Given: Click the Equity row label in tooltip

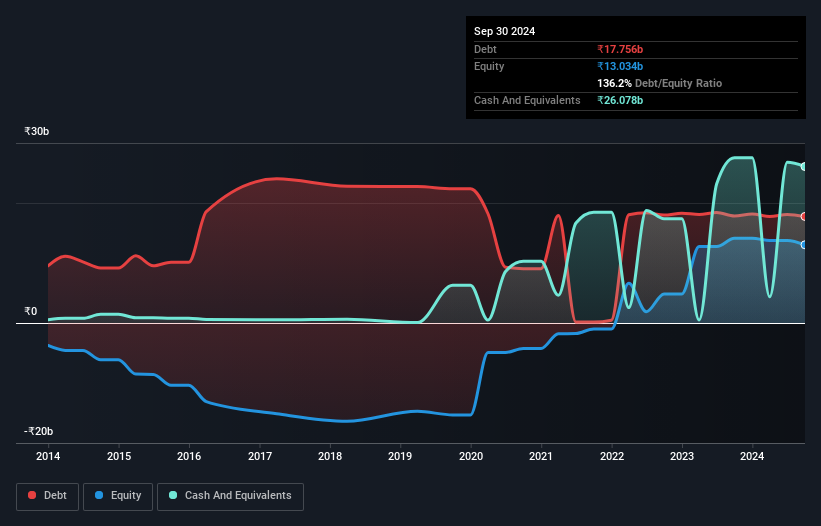Looking at the screenshot, I should pyautogui.click(x=489, y=66).
